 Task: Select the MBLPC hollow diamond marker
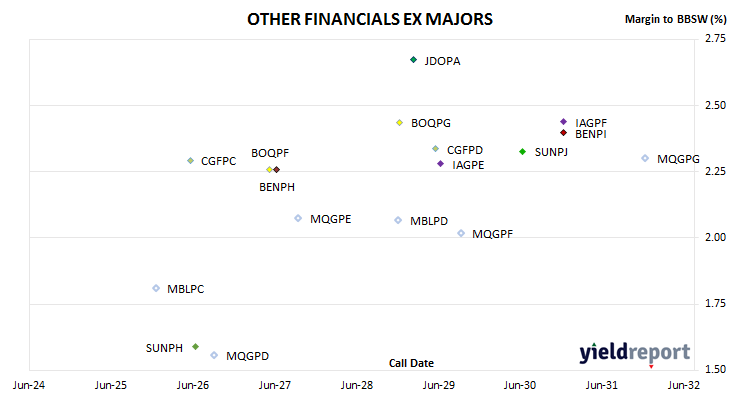click(156, 288)
